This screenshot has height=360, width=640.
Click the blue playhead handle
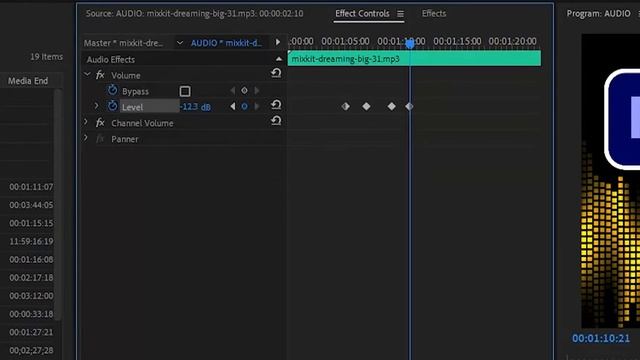click(410, 43)
